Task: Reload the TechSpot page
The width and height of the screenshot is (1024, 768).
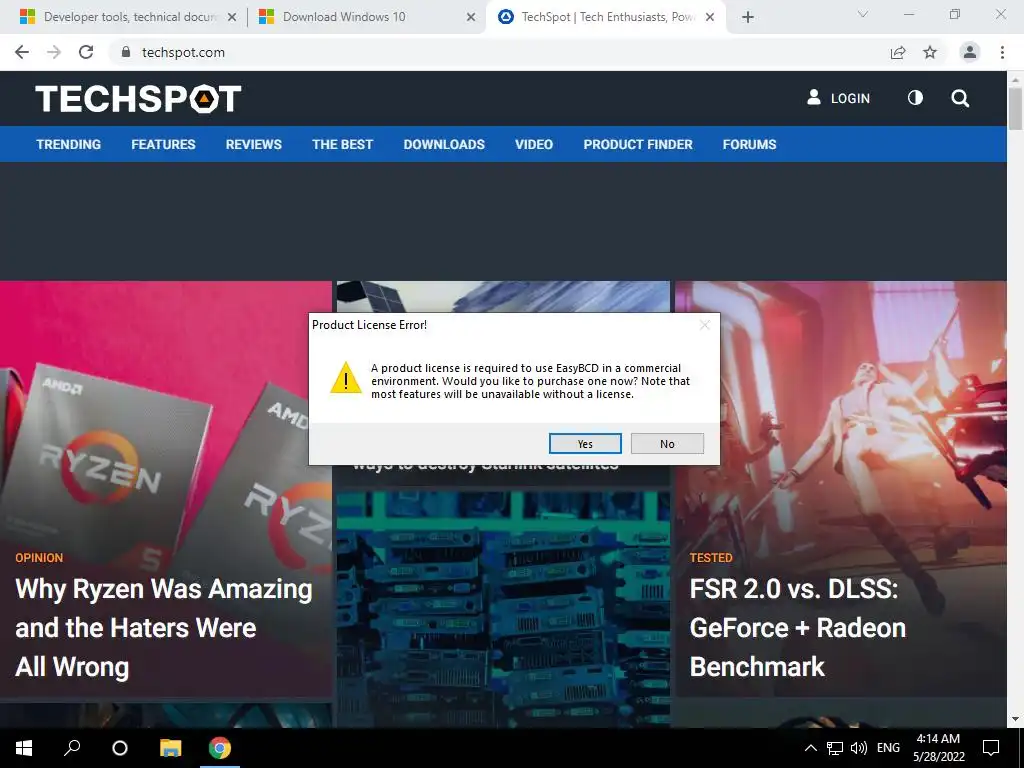Action: click(x=86, y=52)
